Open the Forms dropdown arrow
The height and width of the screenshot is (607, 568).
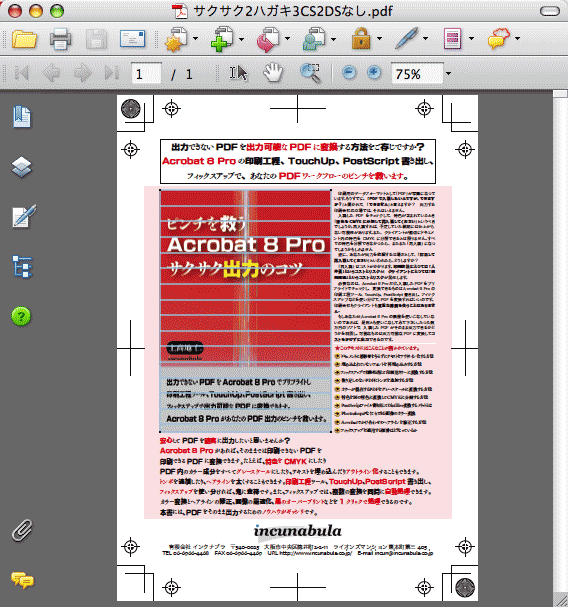pos(472,39)
